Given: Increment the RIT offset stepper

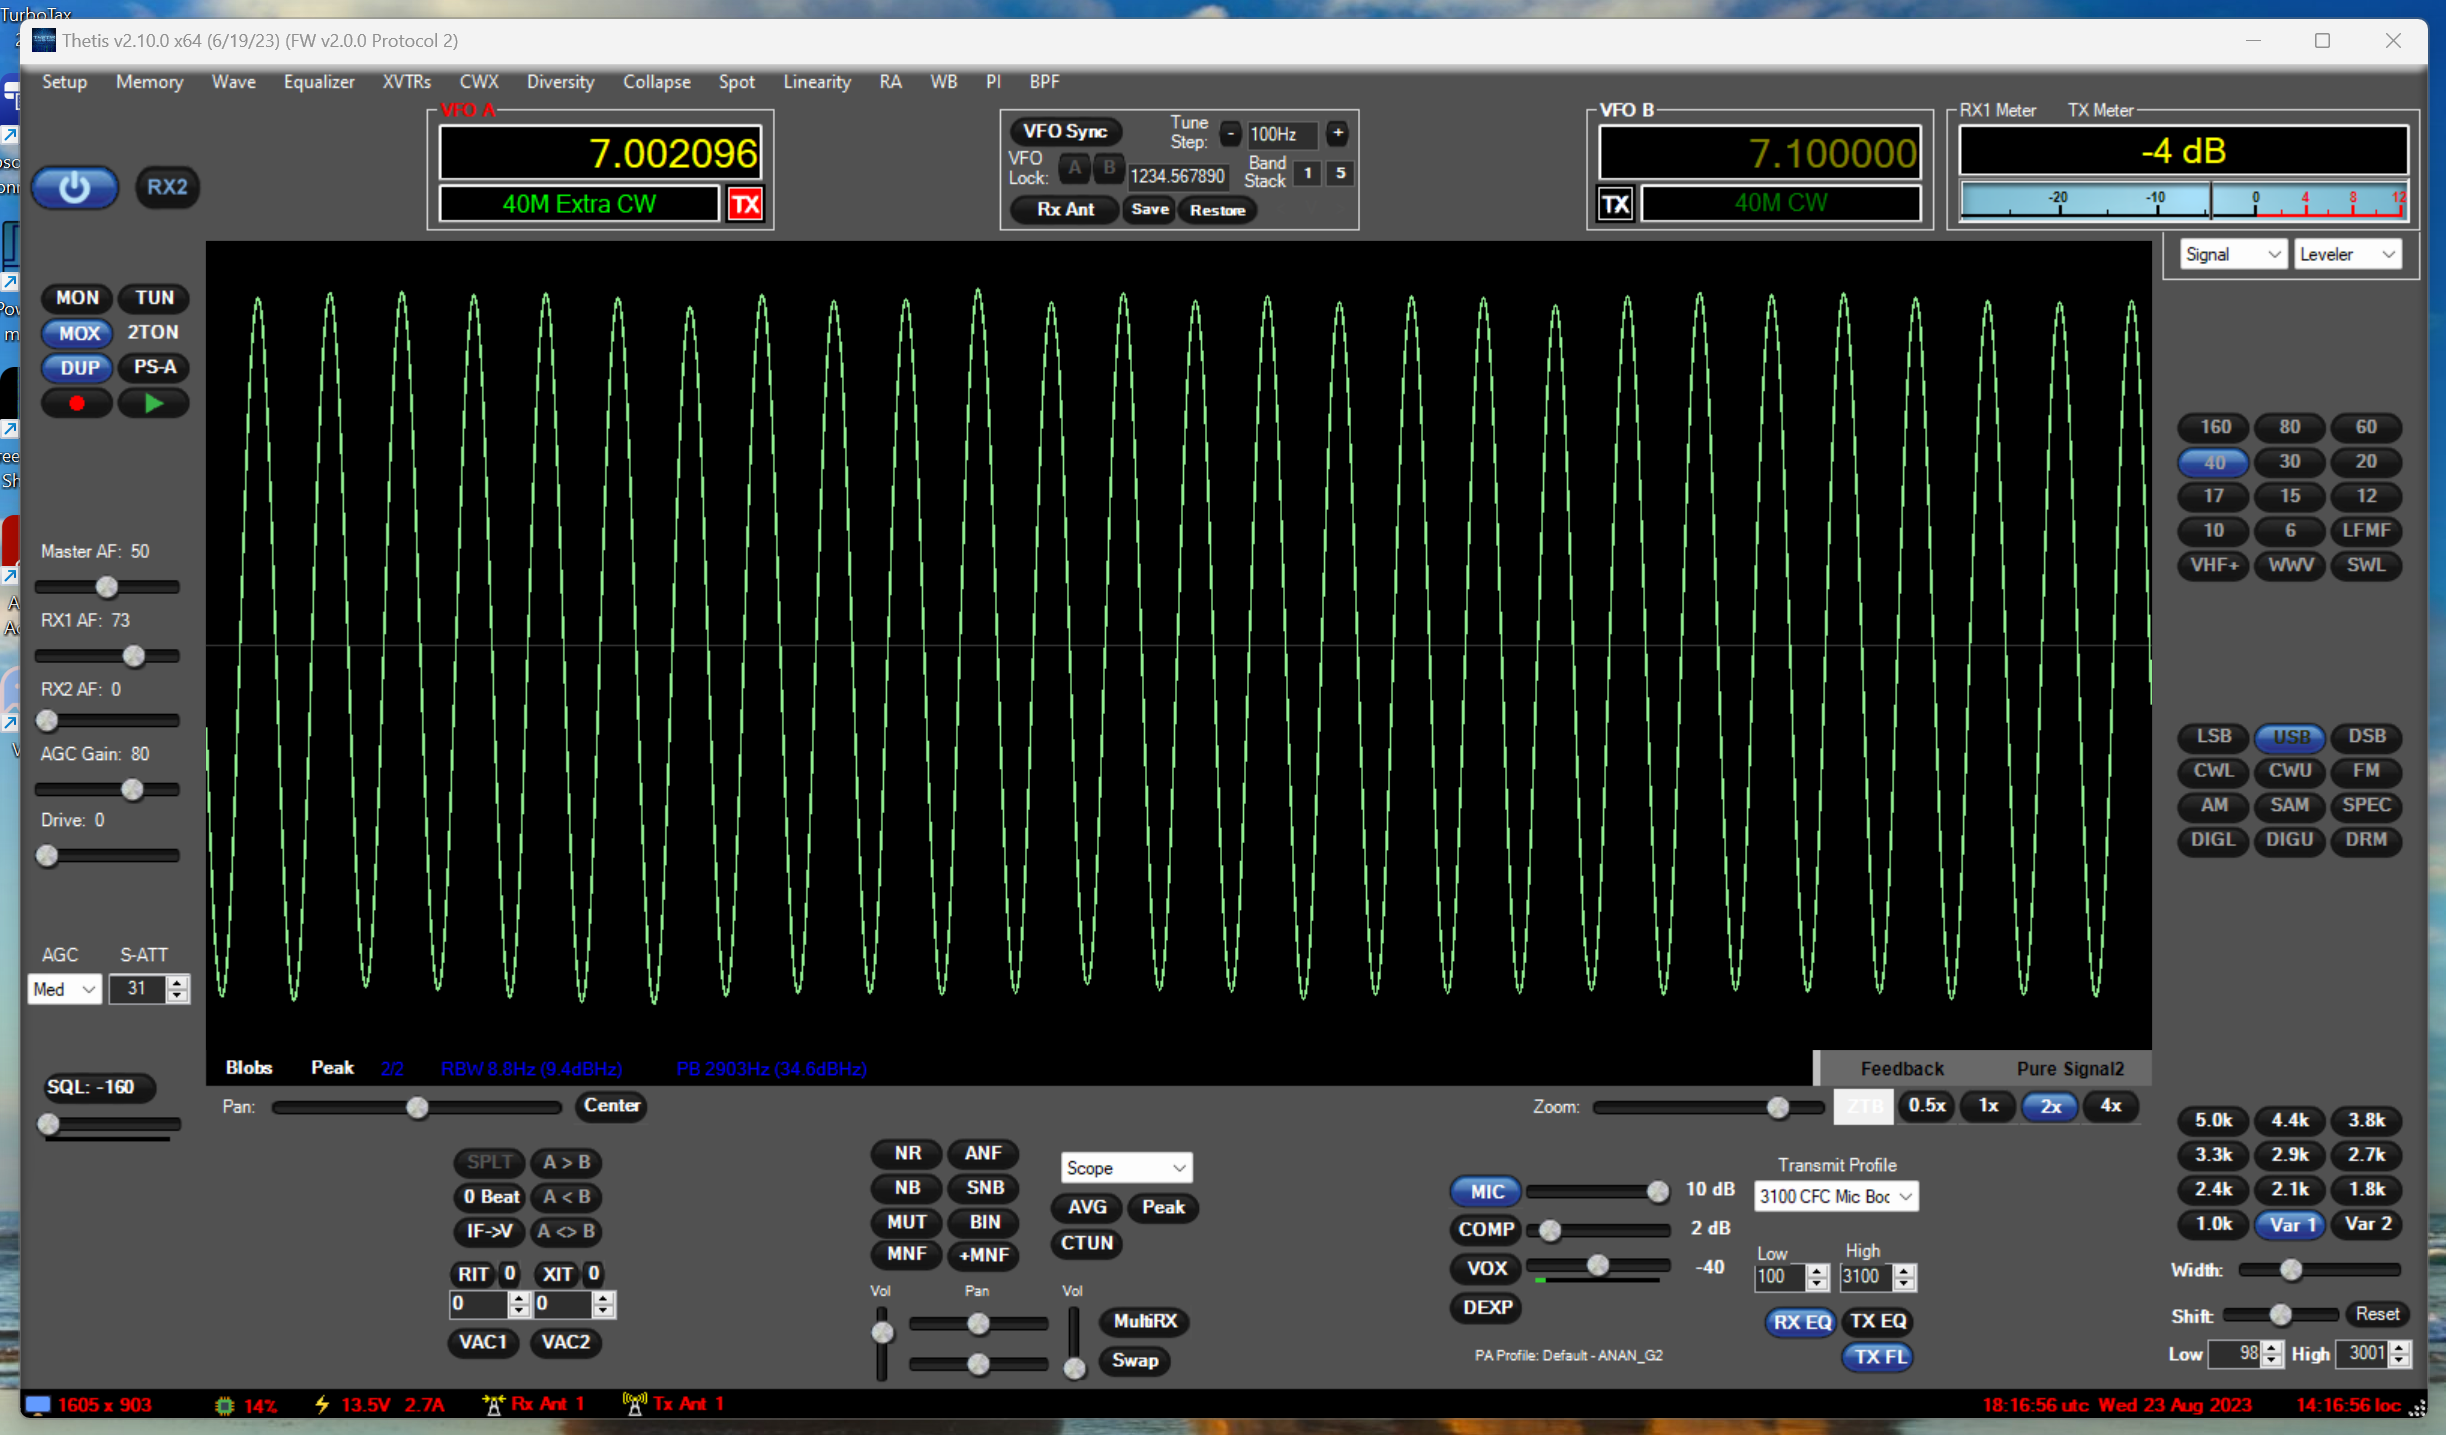Looking at the screenshot, I should [518, 1298].
